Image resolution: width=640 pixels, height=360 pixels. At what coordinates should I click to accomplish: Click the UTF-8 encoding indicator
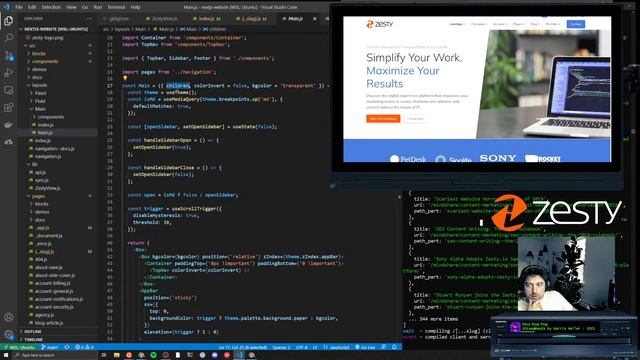coord(302,347)
